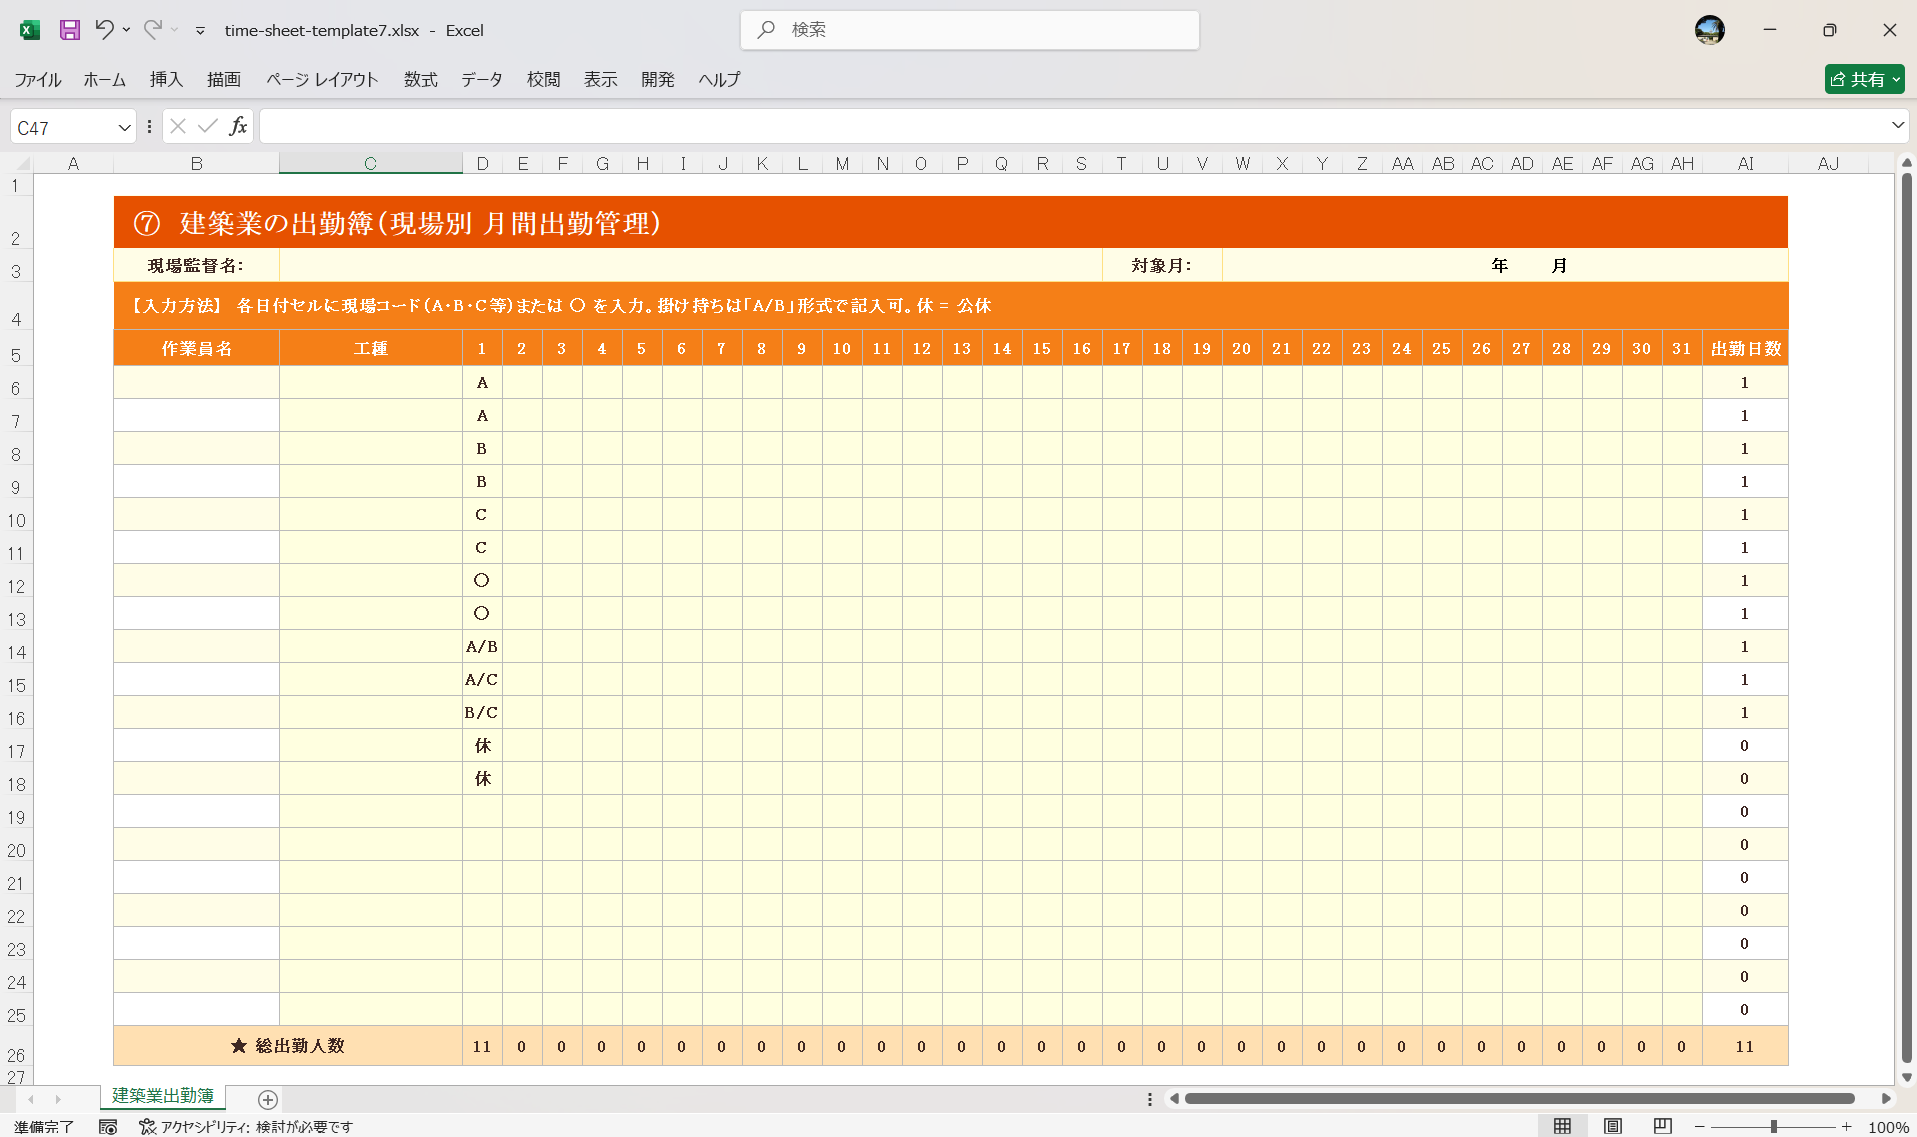Screen dimensions: 1917x1137
Task: Click the next sheet navigation arrow
Action: click(58, 1099)
